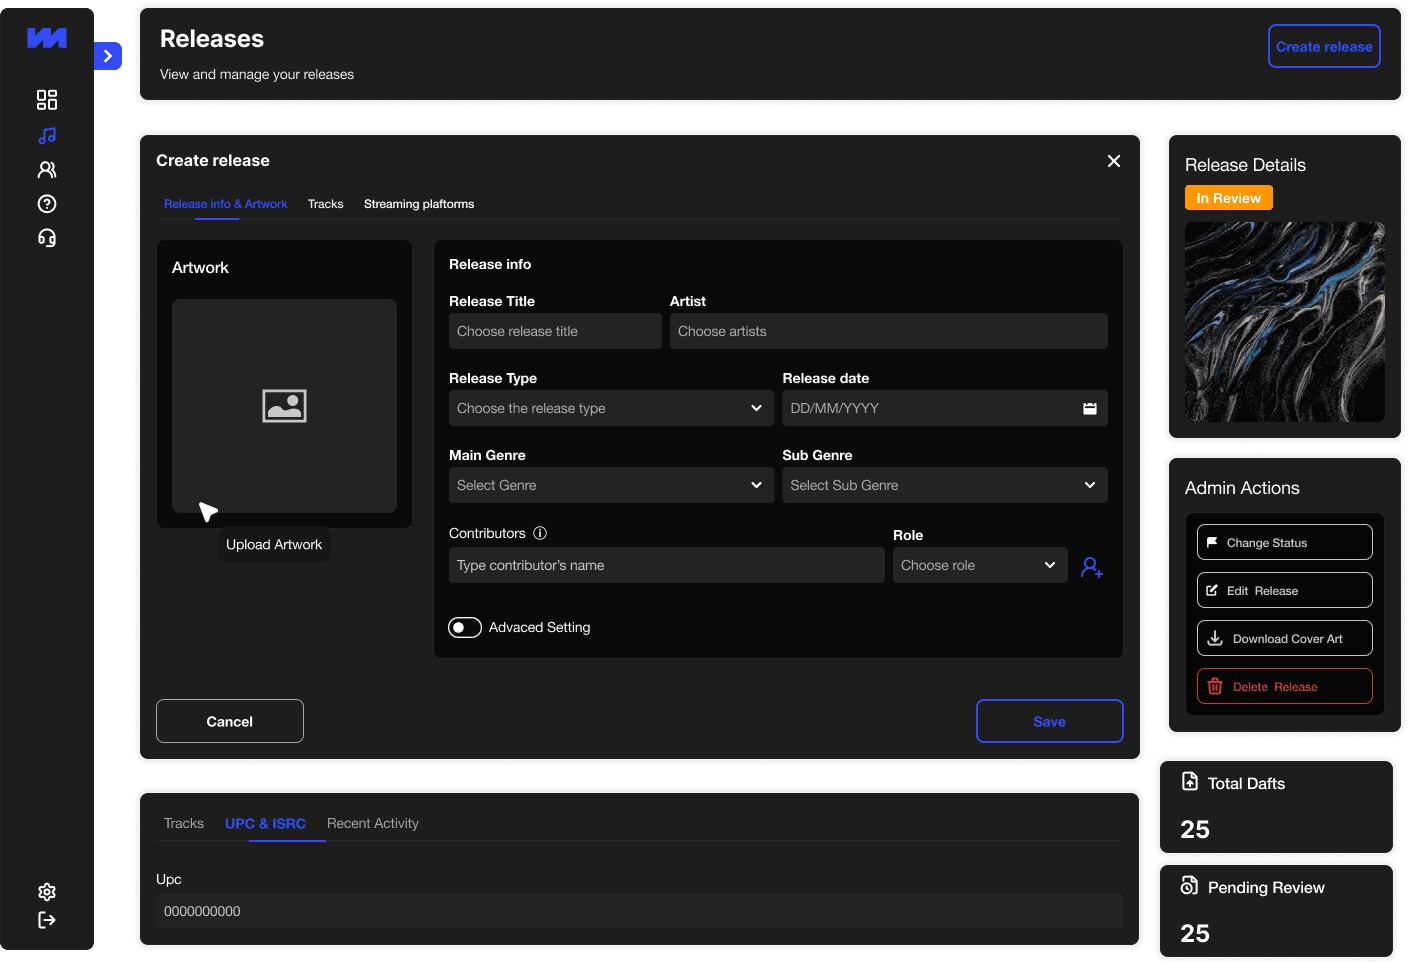The width and height of the screenshot is (1409, 967).
Task: Select Release info & Artwork tab
Action: (x=225, y=204)
